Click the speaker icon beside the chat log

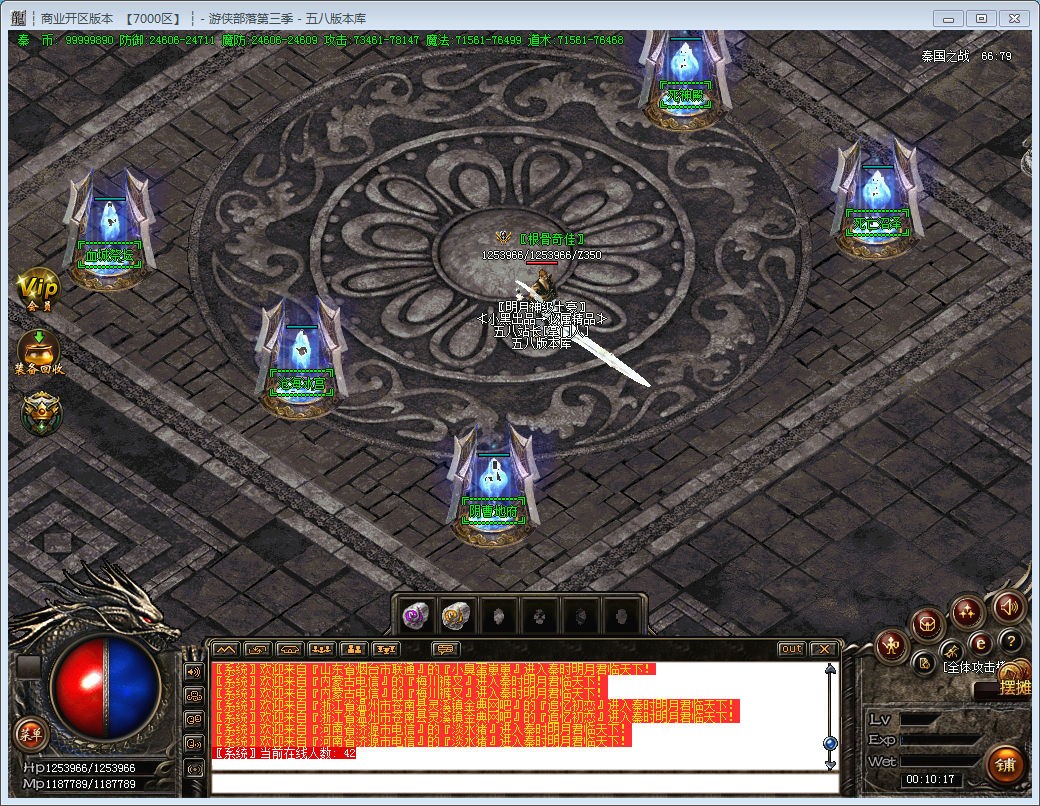point(194,672)
